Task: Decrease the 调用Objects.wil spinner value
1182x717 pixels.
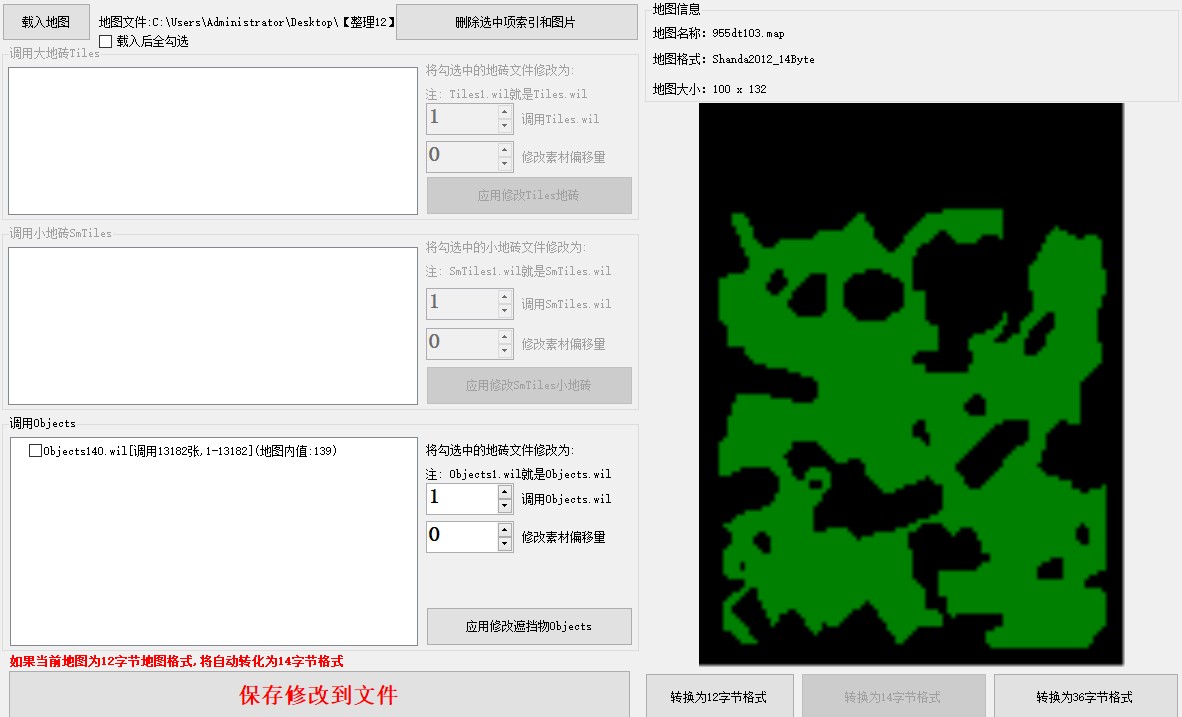Action: point(505,506)
